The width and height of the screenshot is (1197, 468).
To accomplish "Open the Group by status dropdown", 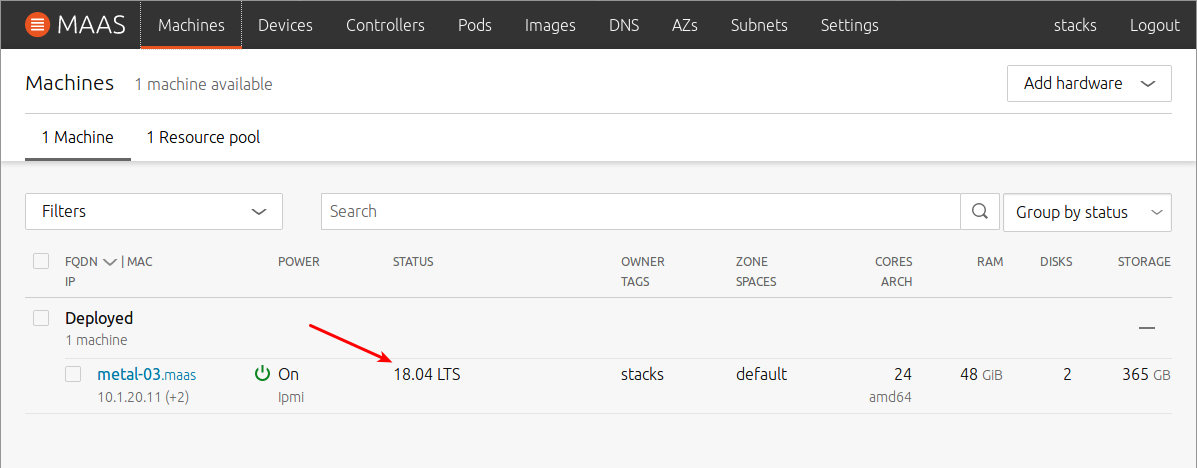I will coord(1087,212).
